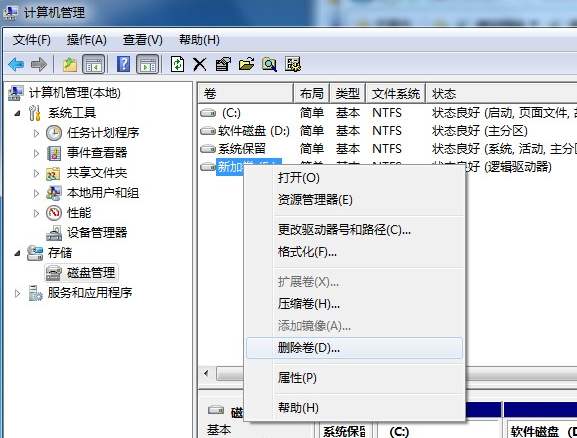Select the 软件磁盘 (D:) volume row
577x438 pixels.
coord(388,131)
